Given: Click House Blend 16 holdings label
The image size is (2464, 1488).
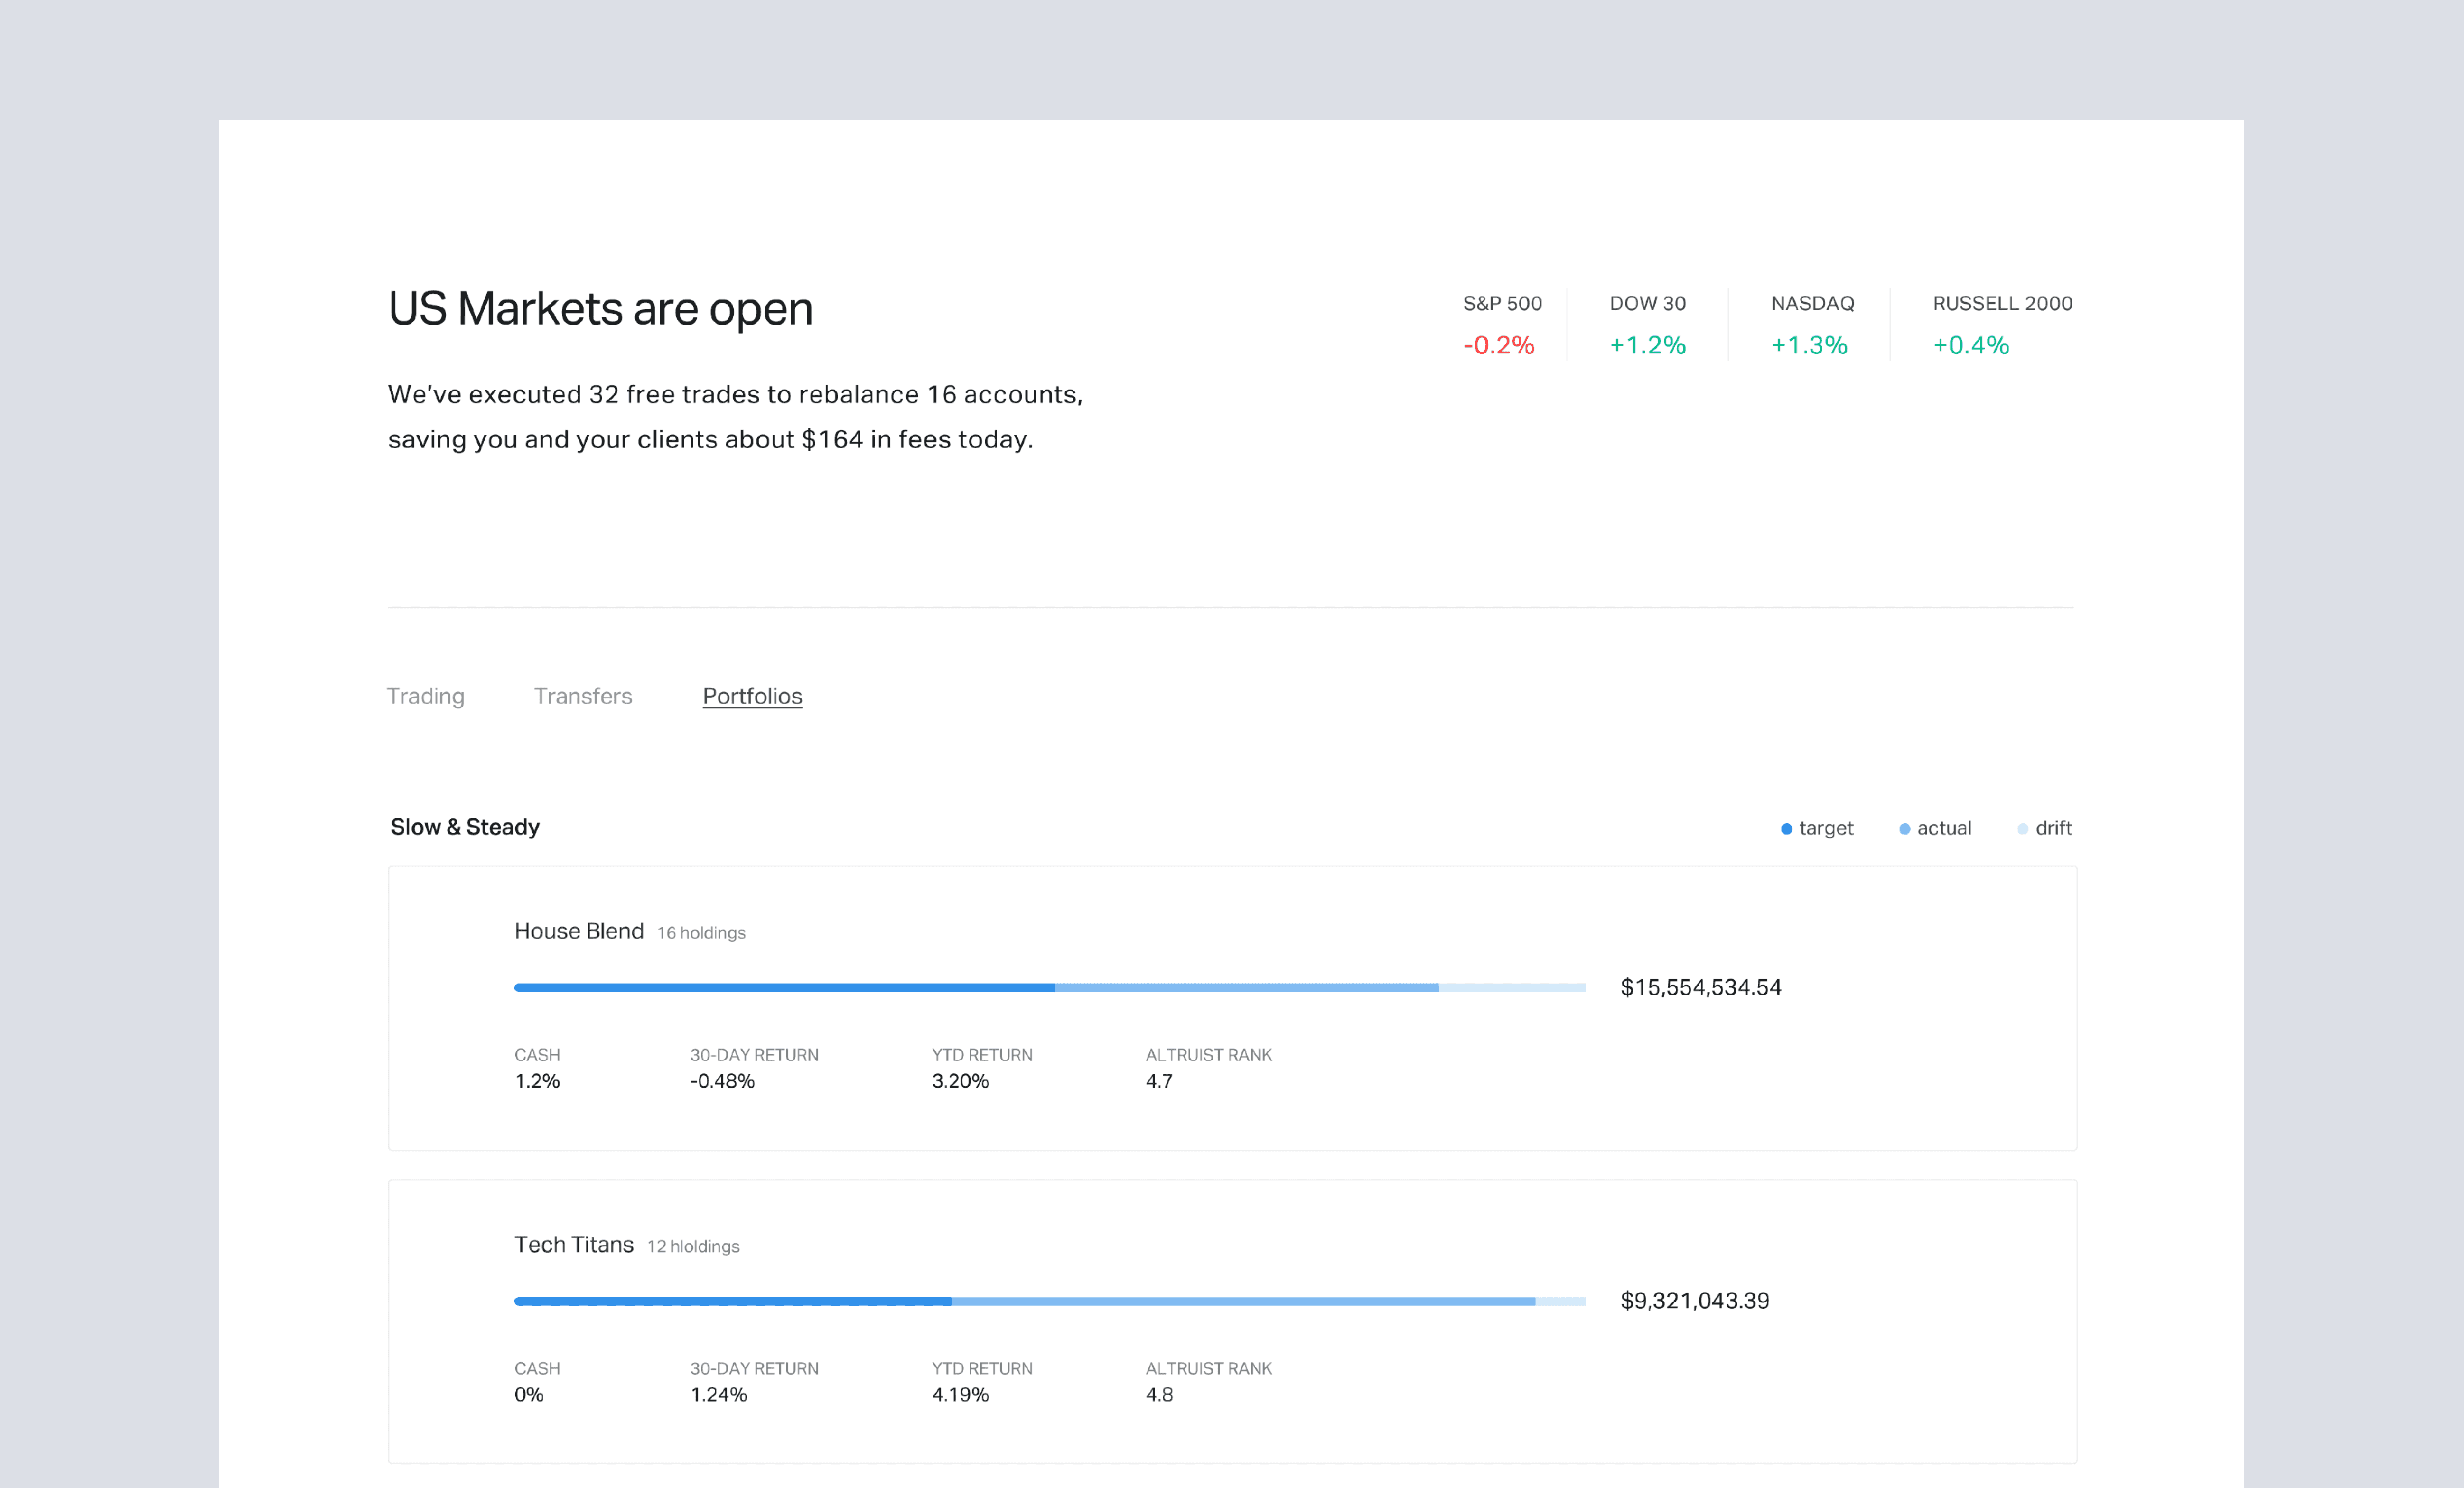Looking at the screenshot, I should click(701, 933).
